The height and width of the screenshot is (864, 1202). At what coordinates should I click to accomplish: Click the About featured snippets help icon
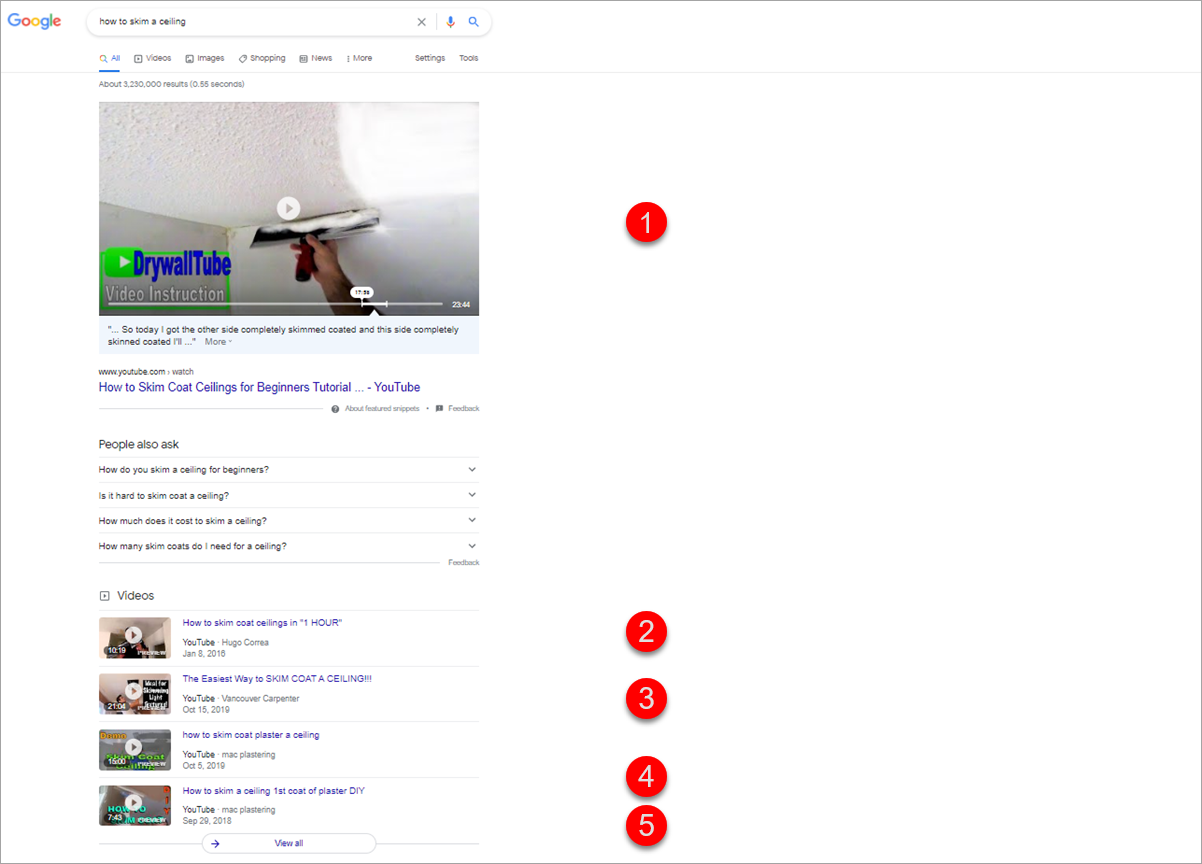pyautogui.click(x=335, y=409)
